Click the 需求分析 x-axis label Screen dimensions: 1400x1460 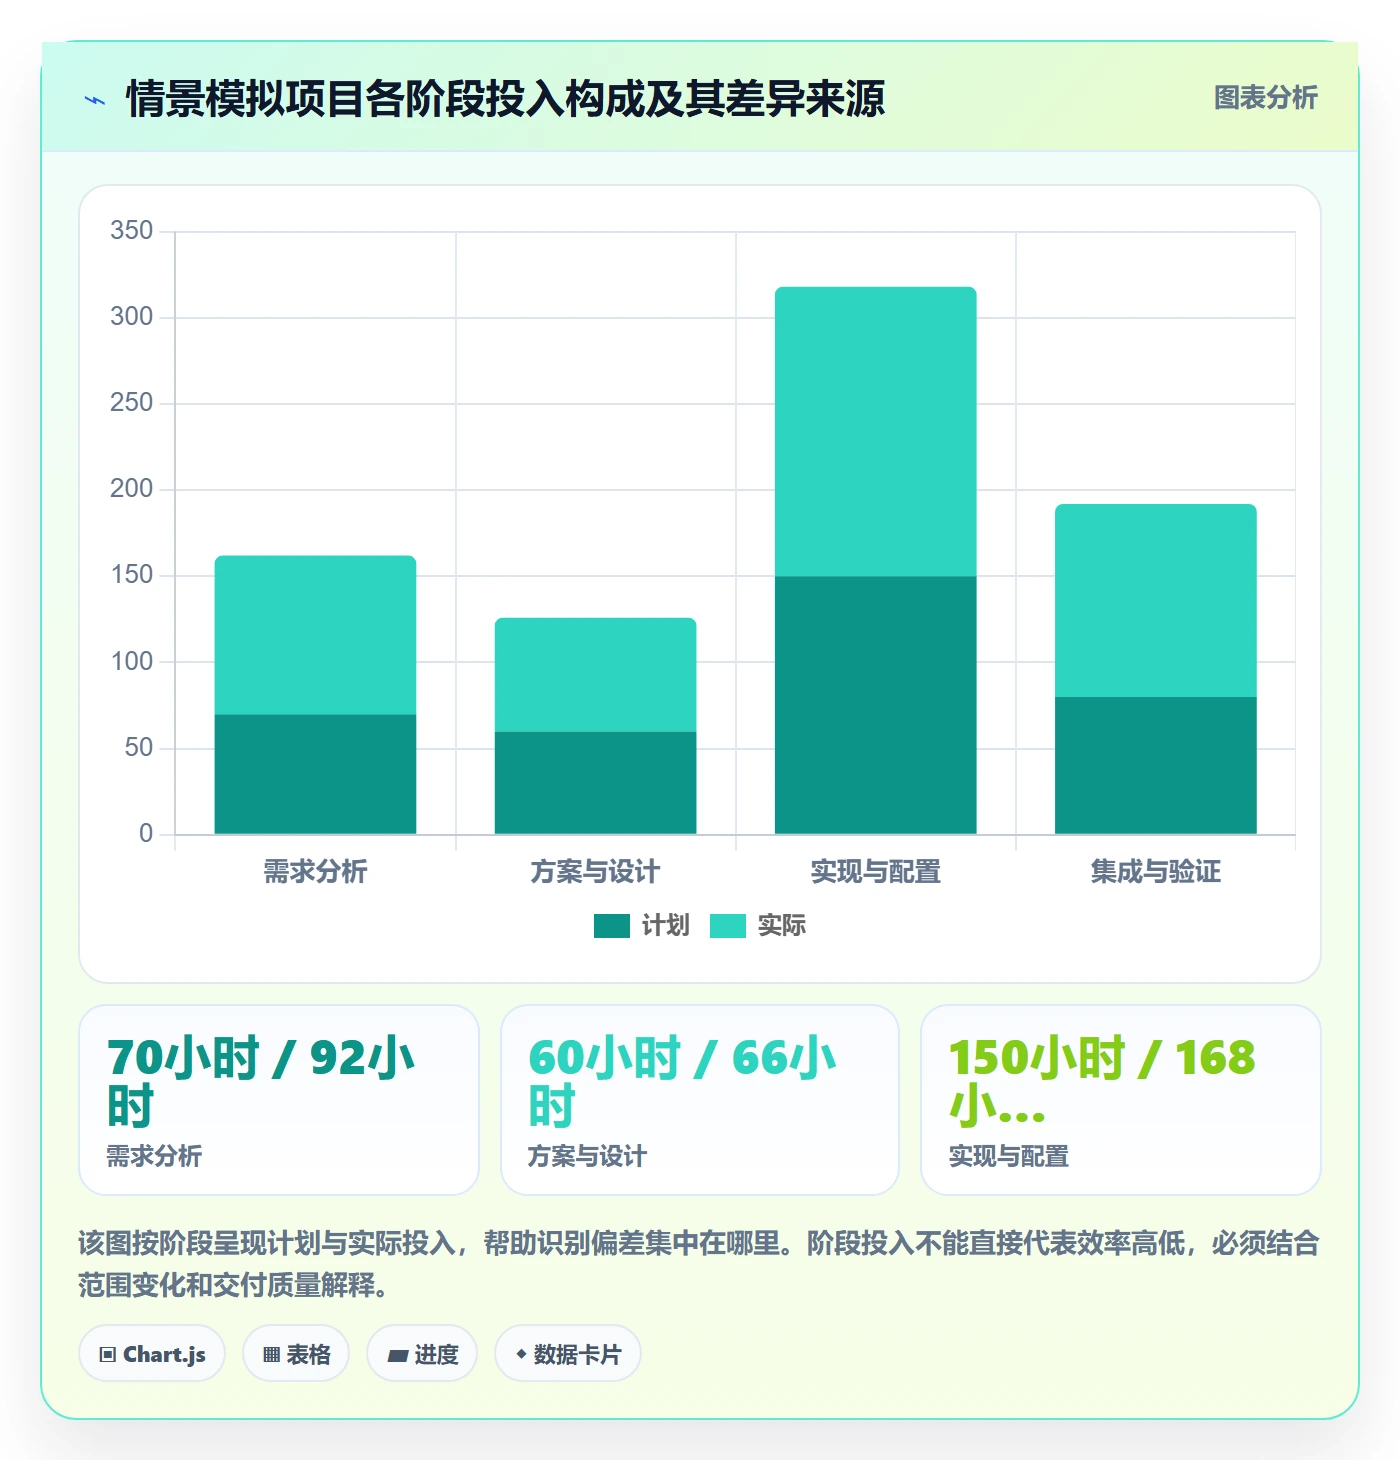[315, 872]
